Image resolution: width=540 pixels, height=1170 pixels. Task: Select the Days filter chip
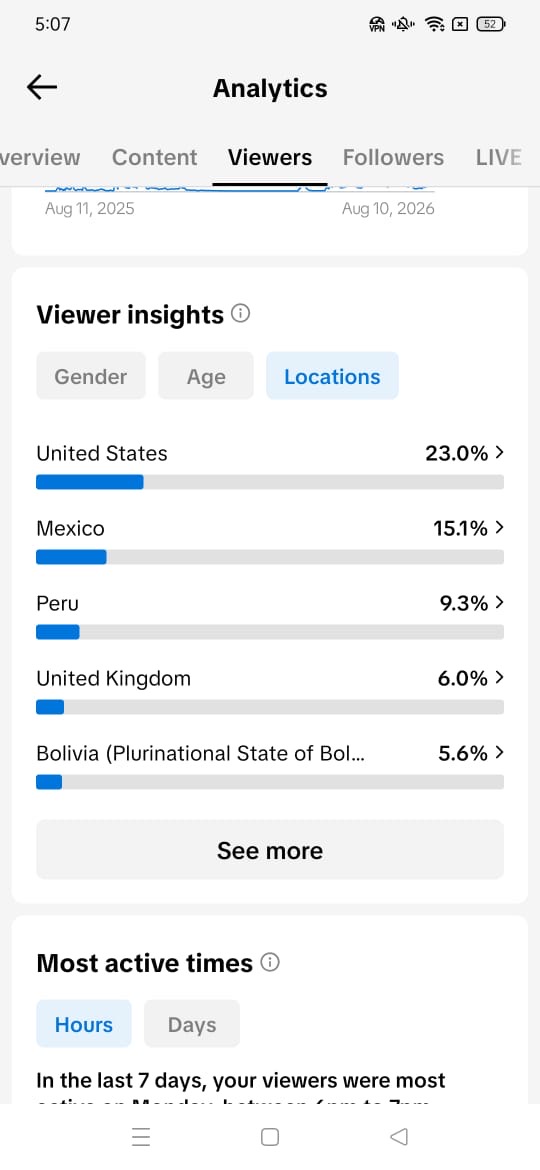click(192, 1024)
